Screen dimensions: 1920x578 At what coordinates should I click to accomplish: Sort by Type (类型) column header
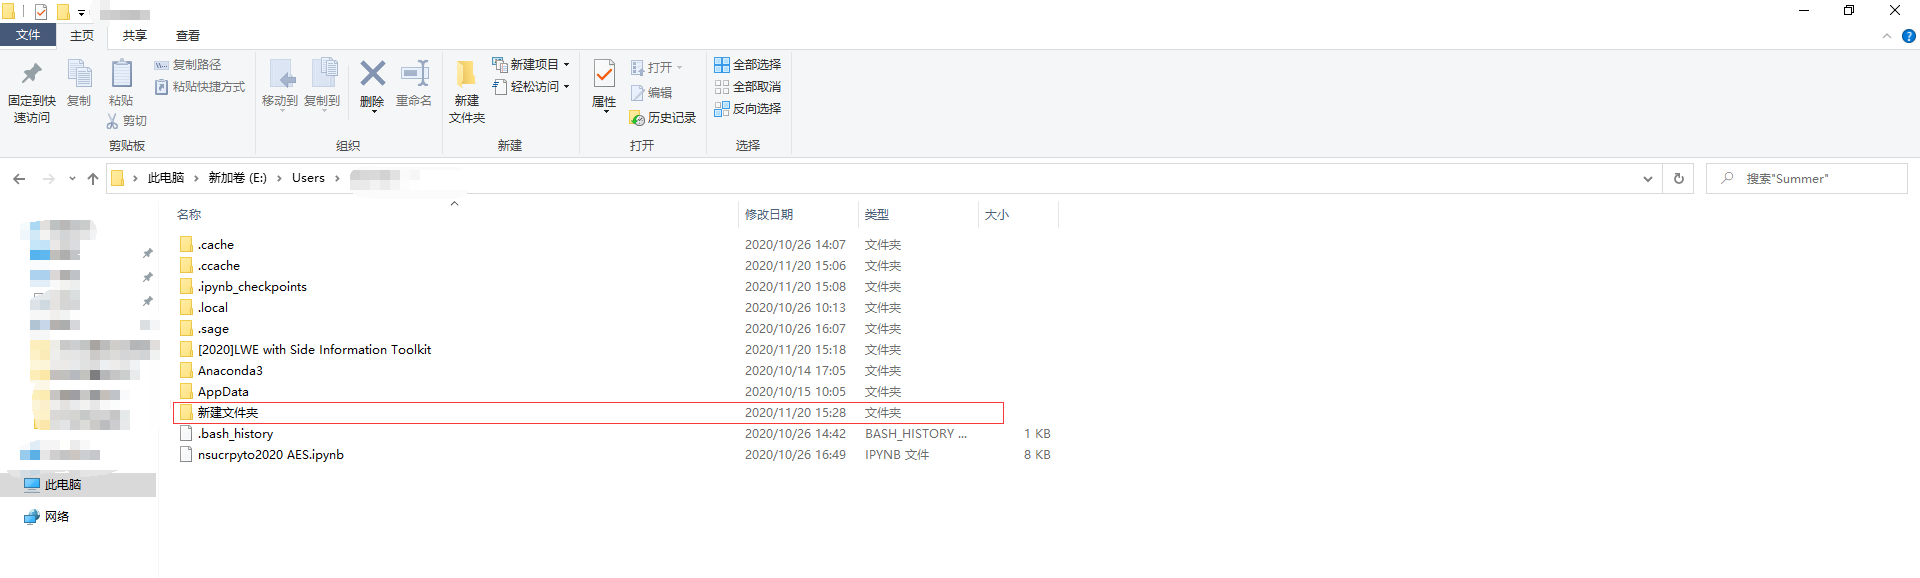pyautogui.click(x=877, y=215)
